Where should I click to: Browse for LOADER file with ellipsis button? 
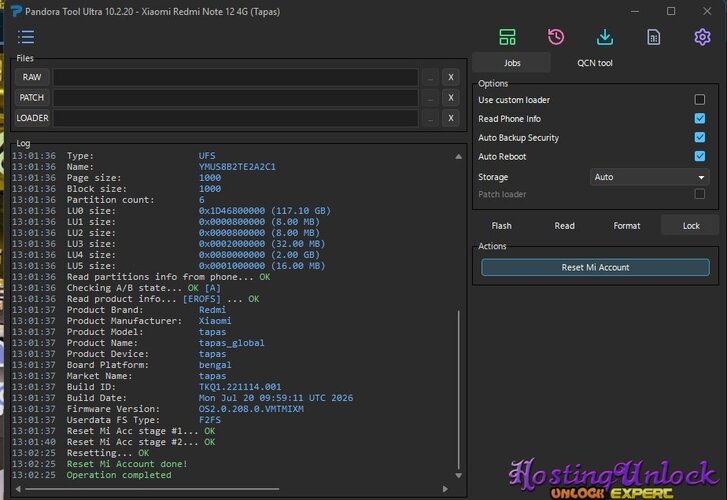(430, 118)
